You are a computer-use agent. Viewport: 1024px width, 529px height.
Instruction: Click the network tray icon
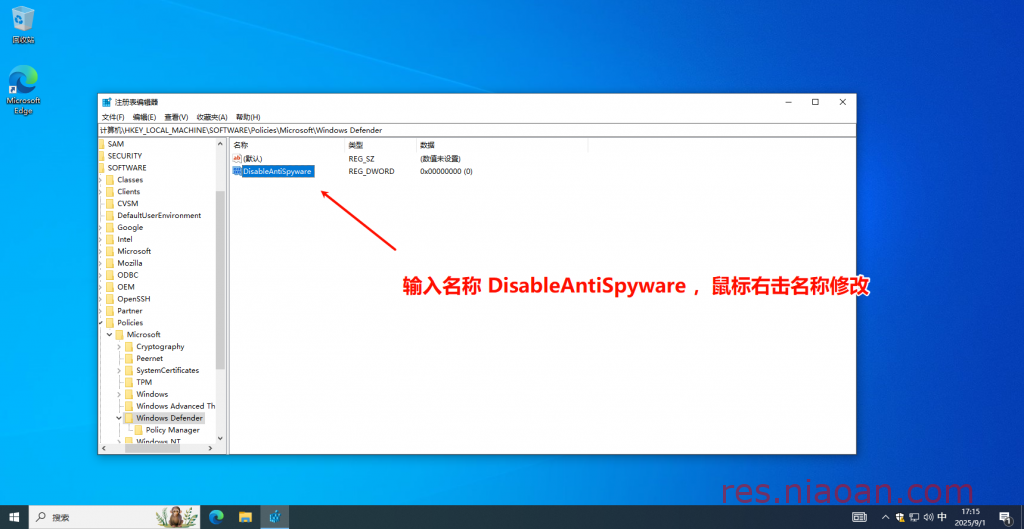pos(914,517)
